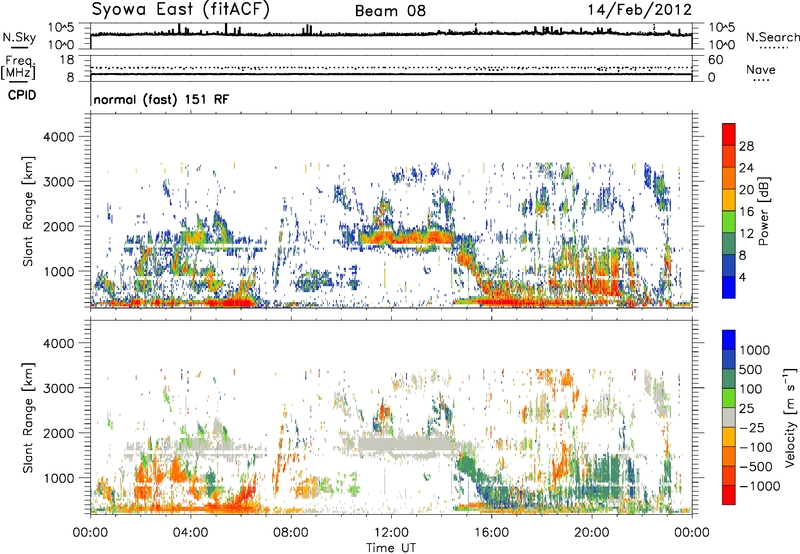Click the '16' tick on power colorbar
Screen dimensions: 800x554
(746, 212)
